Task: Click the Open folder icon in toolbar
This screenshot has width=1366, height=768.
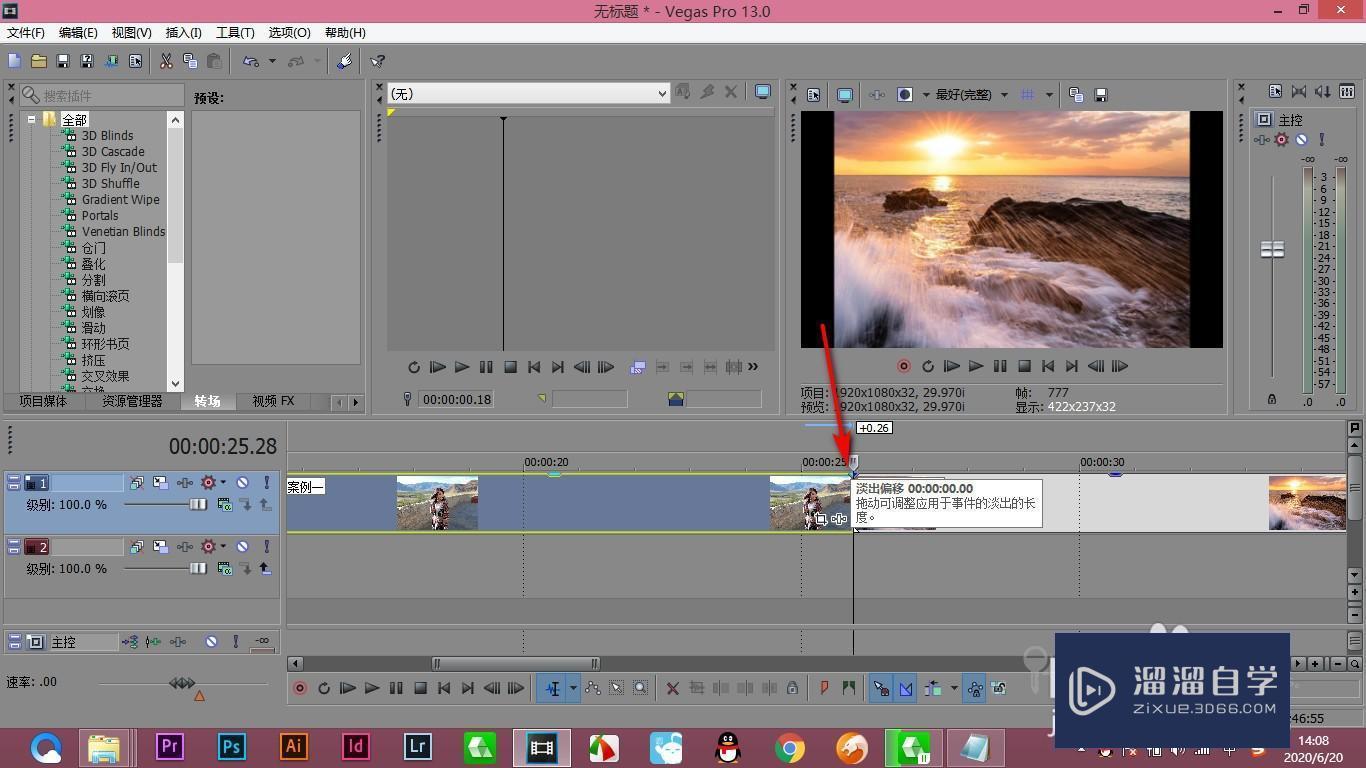Action: coord(39,61)
